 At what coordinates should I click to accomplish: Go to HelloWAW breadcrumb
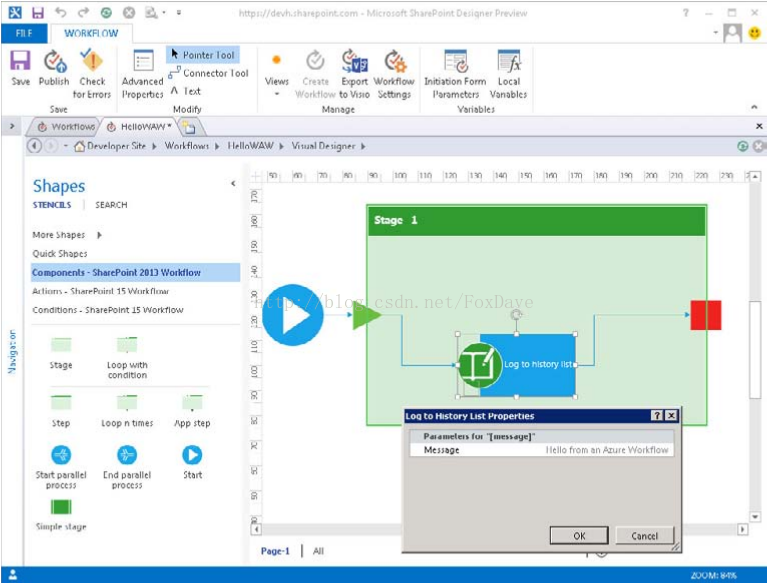pos(250,146)
